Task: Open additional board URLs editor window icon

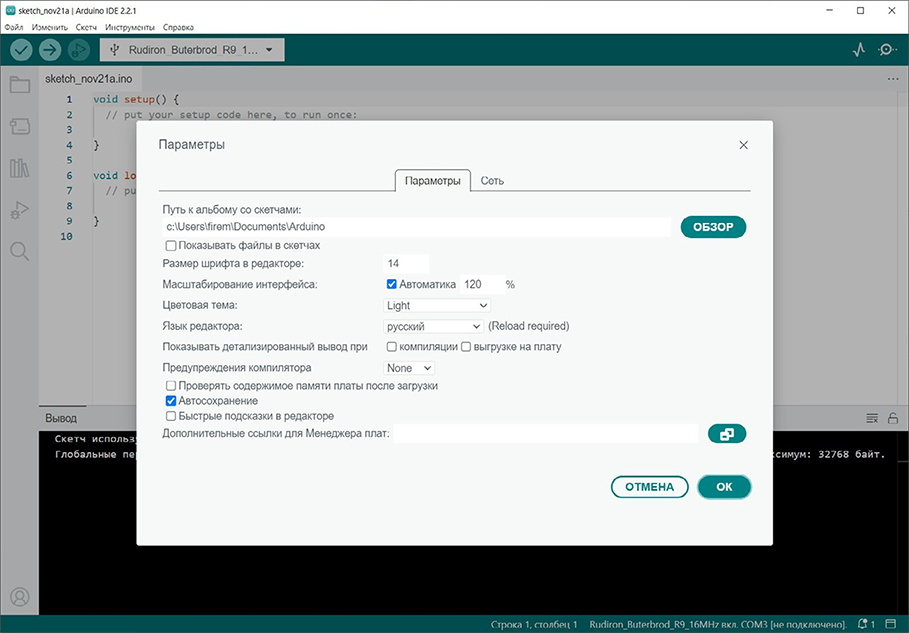Action: [x=727, y=434]
